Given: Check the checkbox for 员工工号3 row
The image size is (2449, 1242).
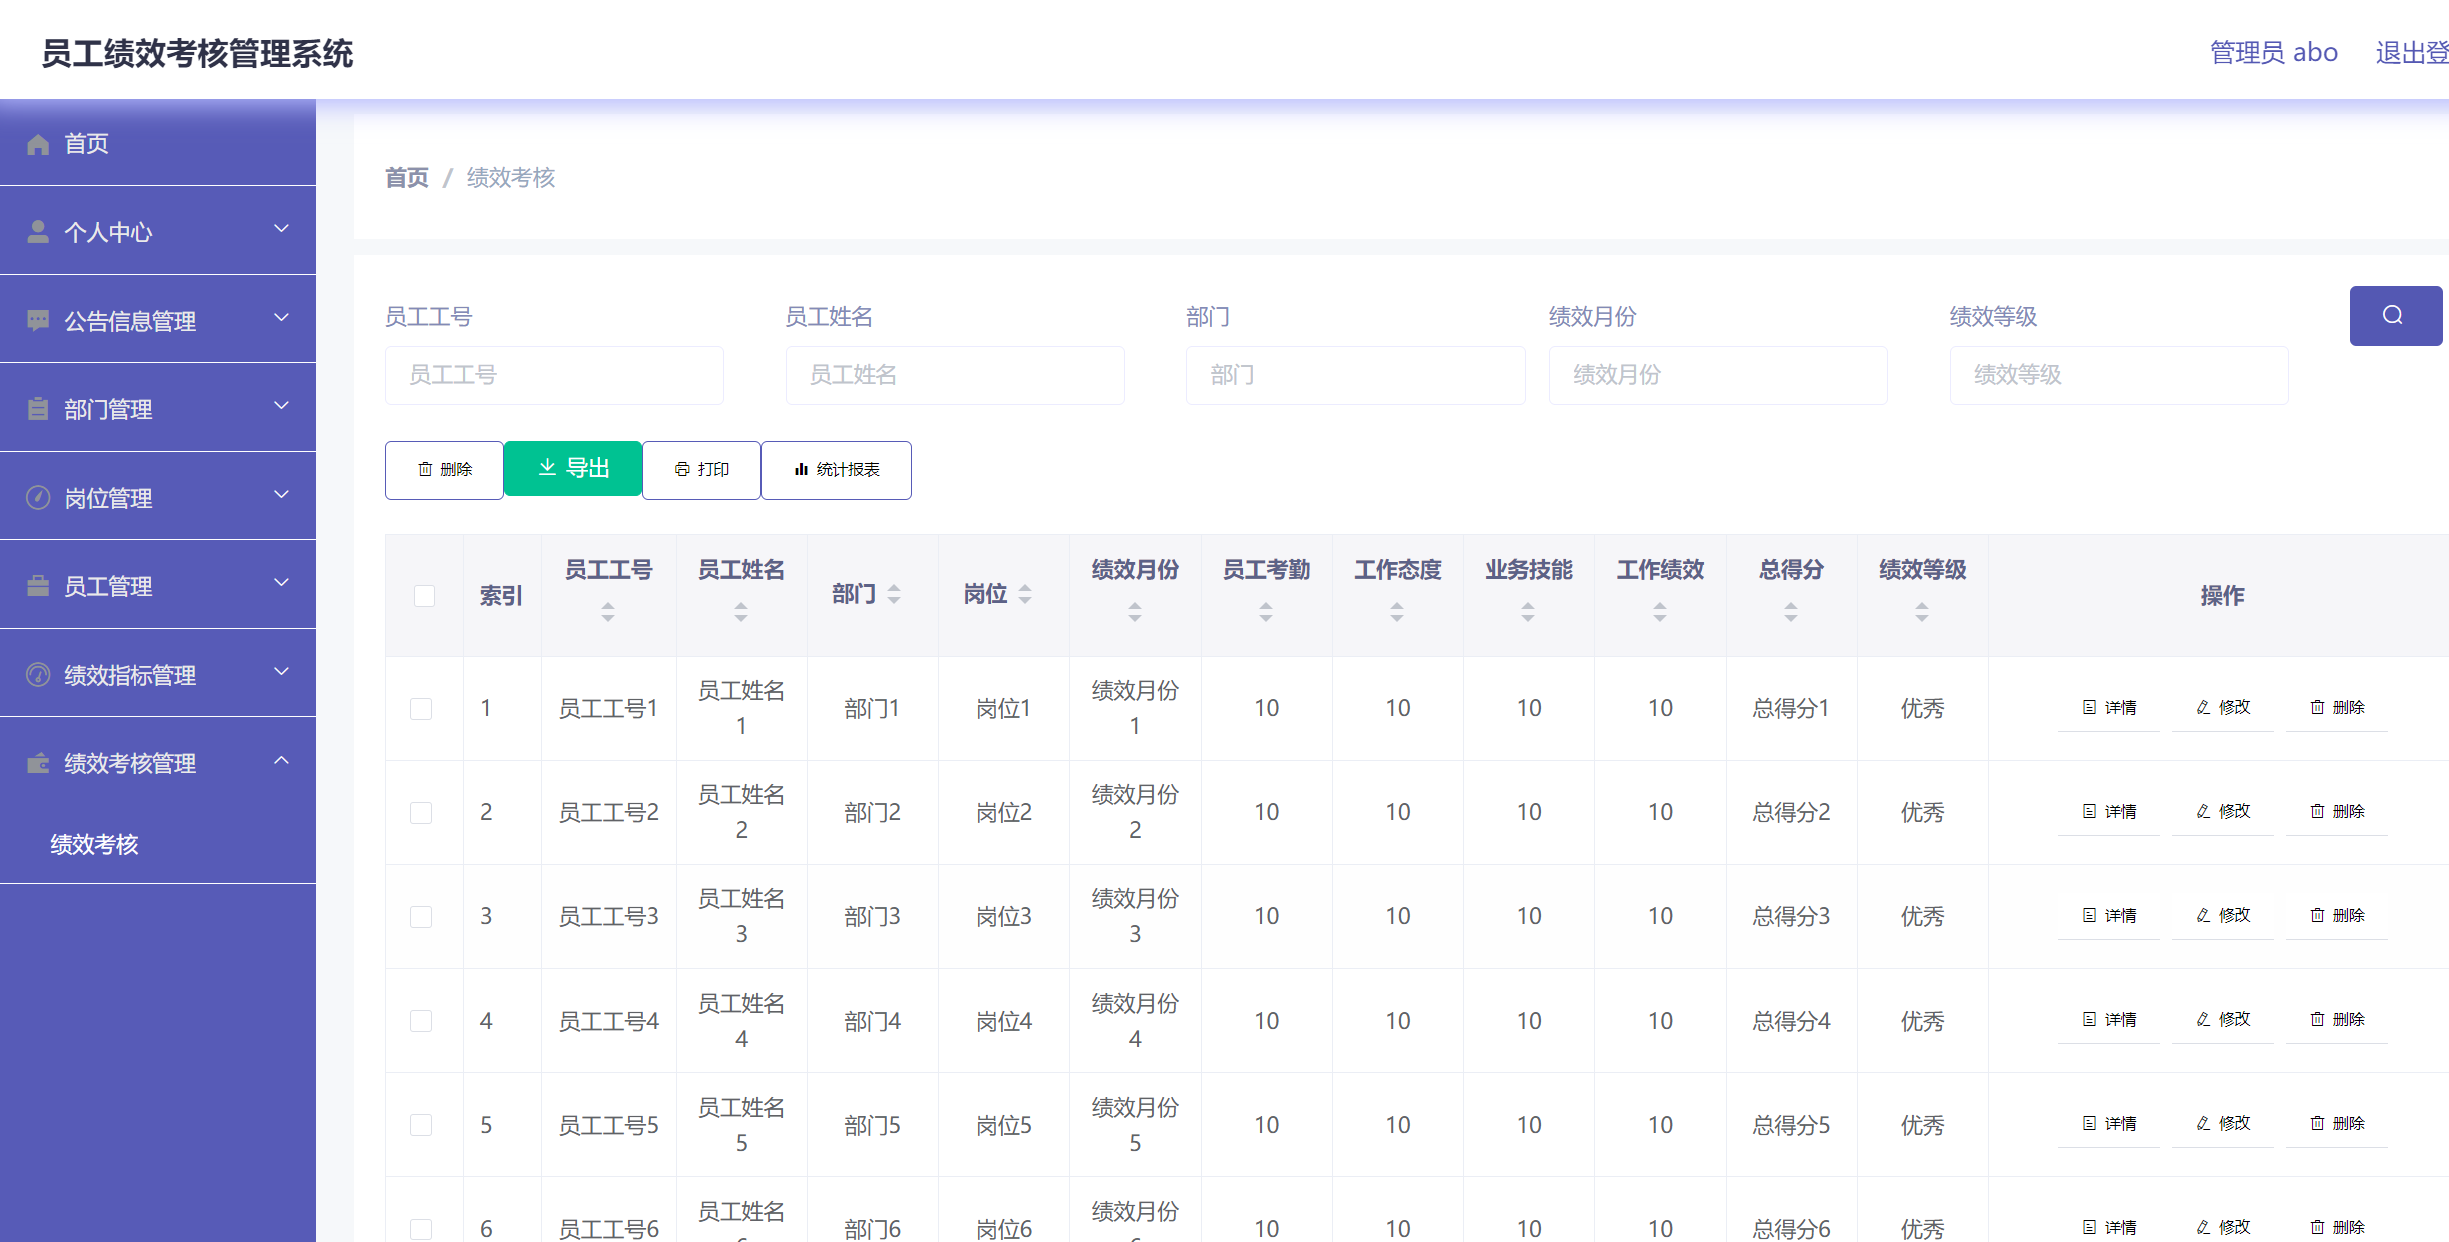Looking at the screenshot, I should 421,916.
